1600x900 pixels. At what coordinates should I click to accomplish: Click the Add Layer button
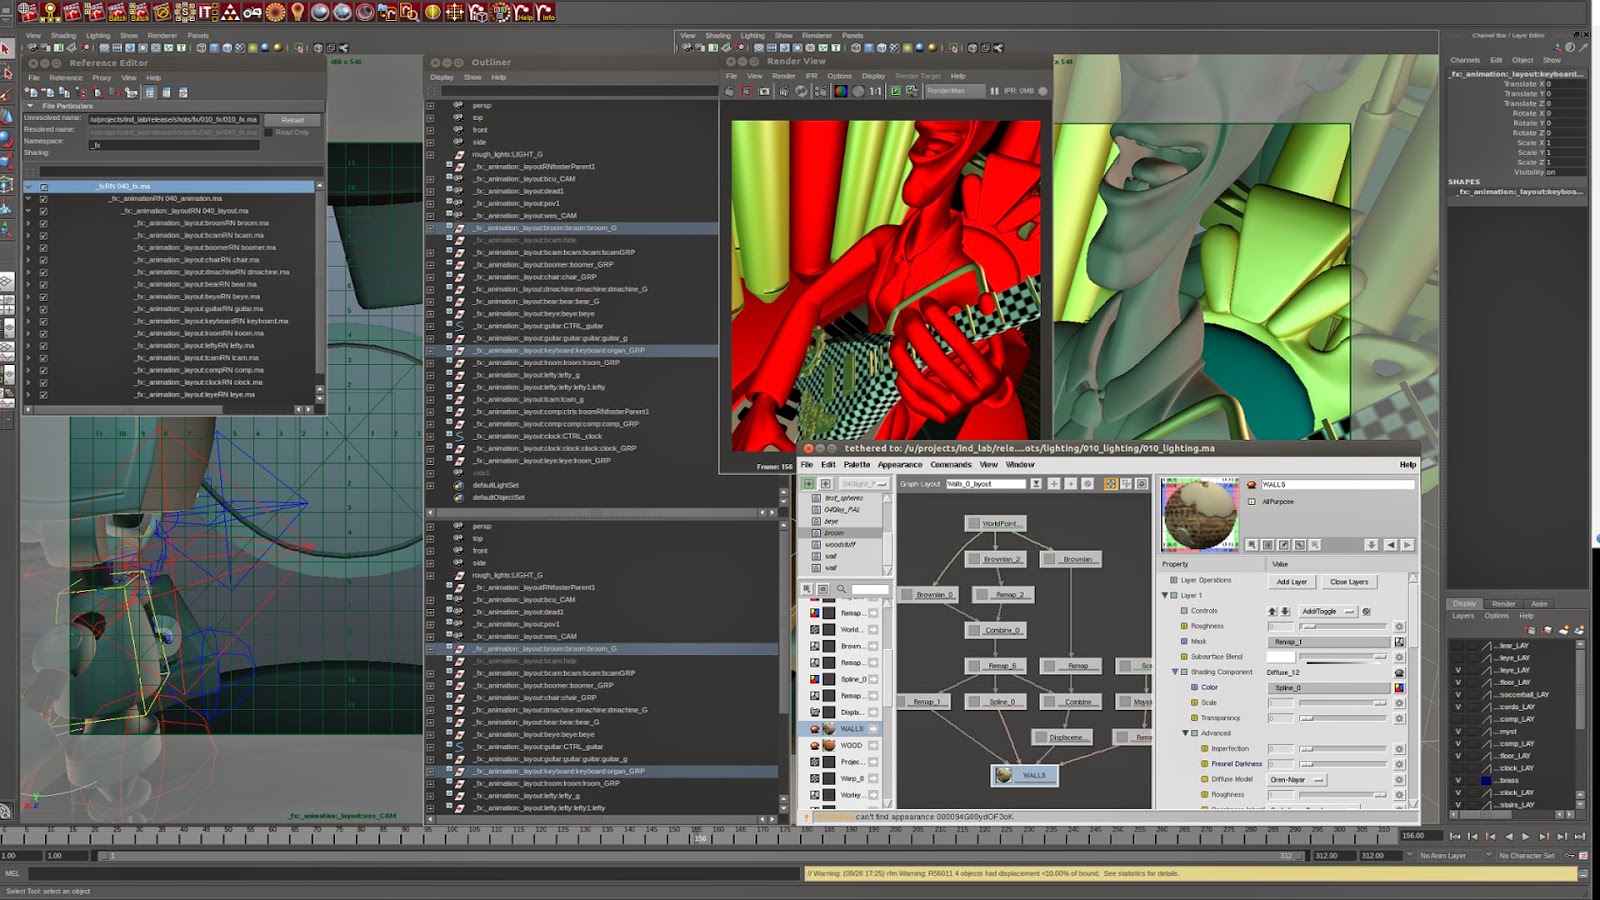point(1291,581)
